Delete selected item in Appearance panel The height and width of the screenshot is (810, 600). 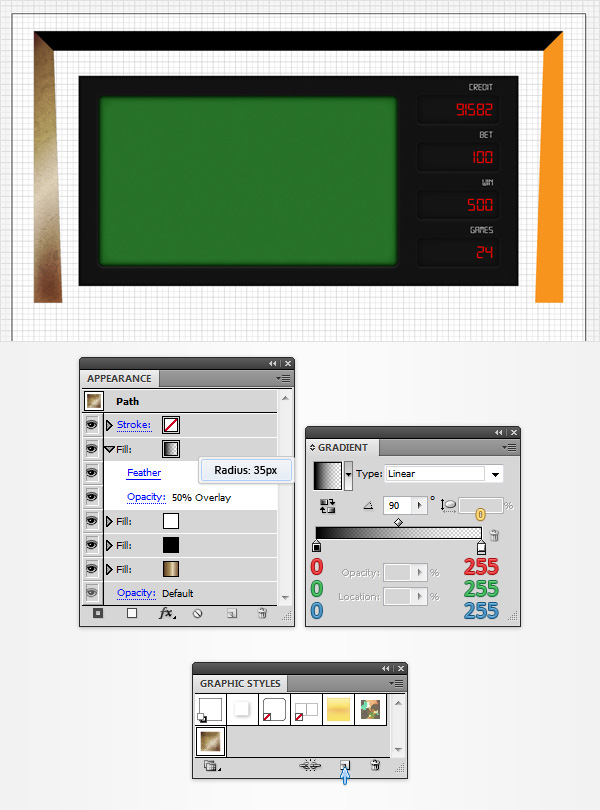tap(262, 613)
